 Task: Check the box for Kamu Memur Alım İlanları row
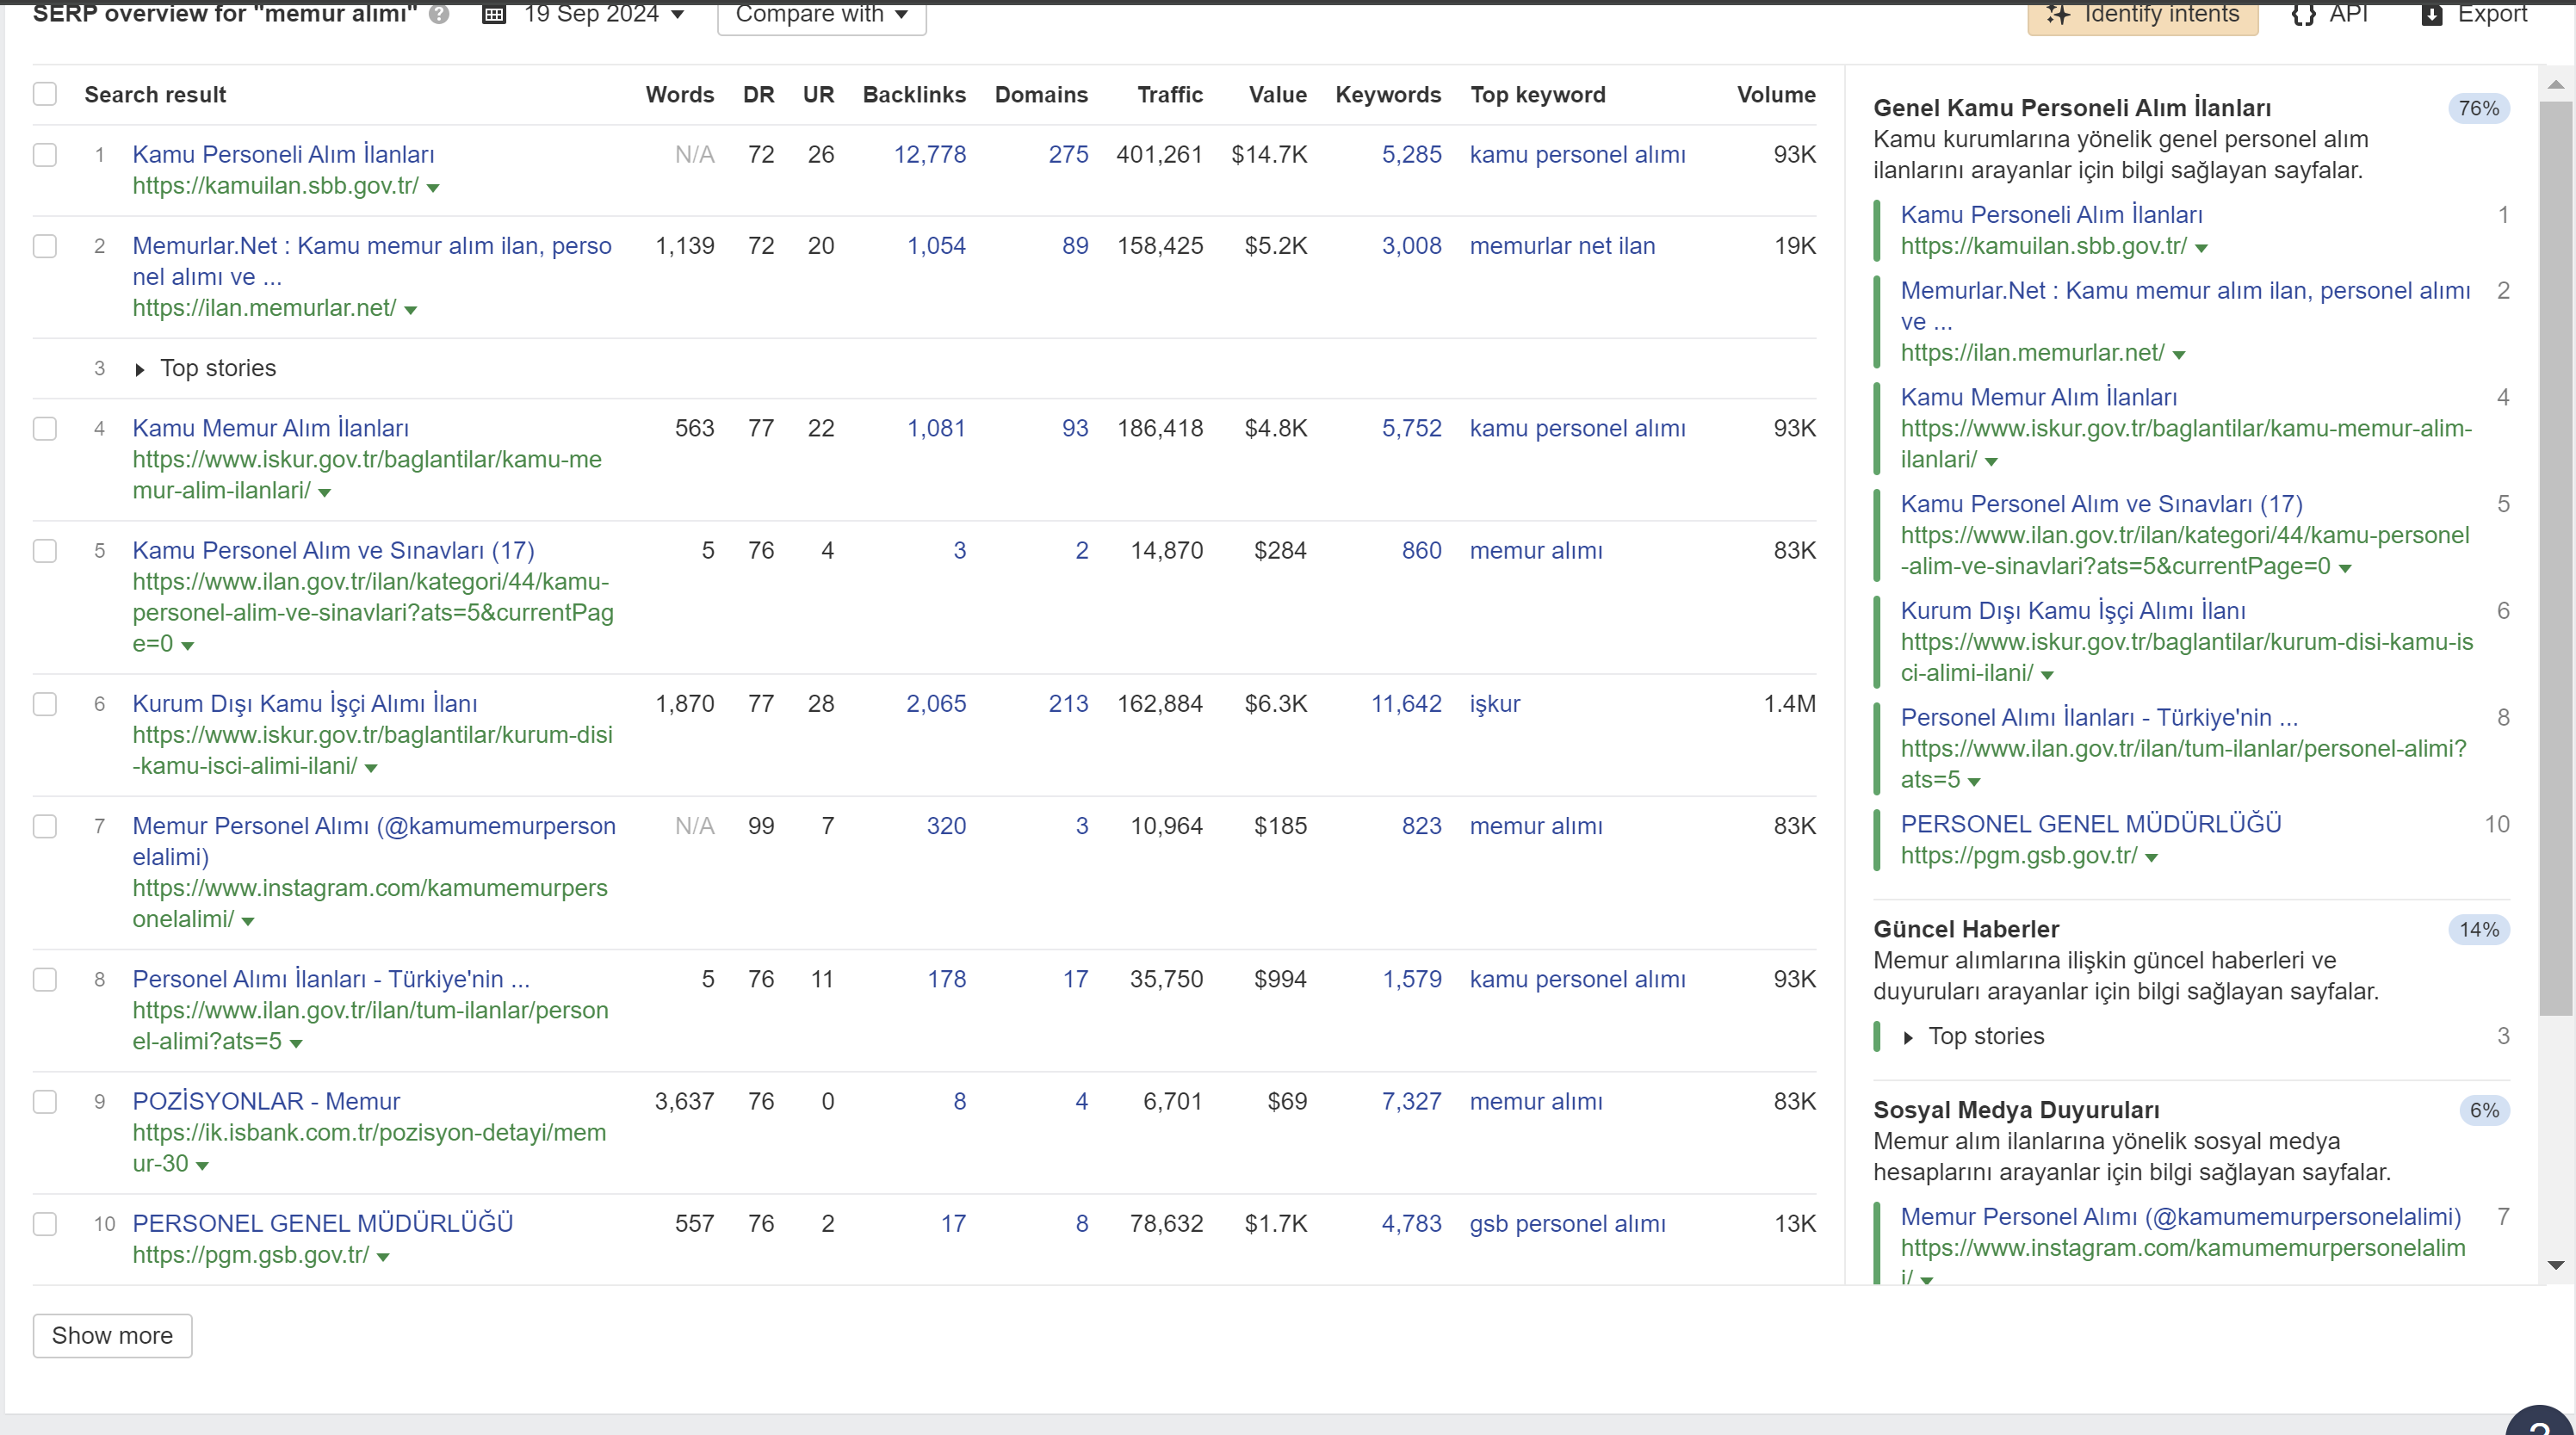(x=45, y=429)
